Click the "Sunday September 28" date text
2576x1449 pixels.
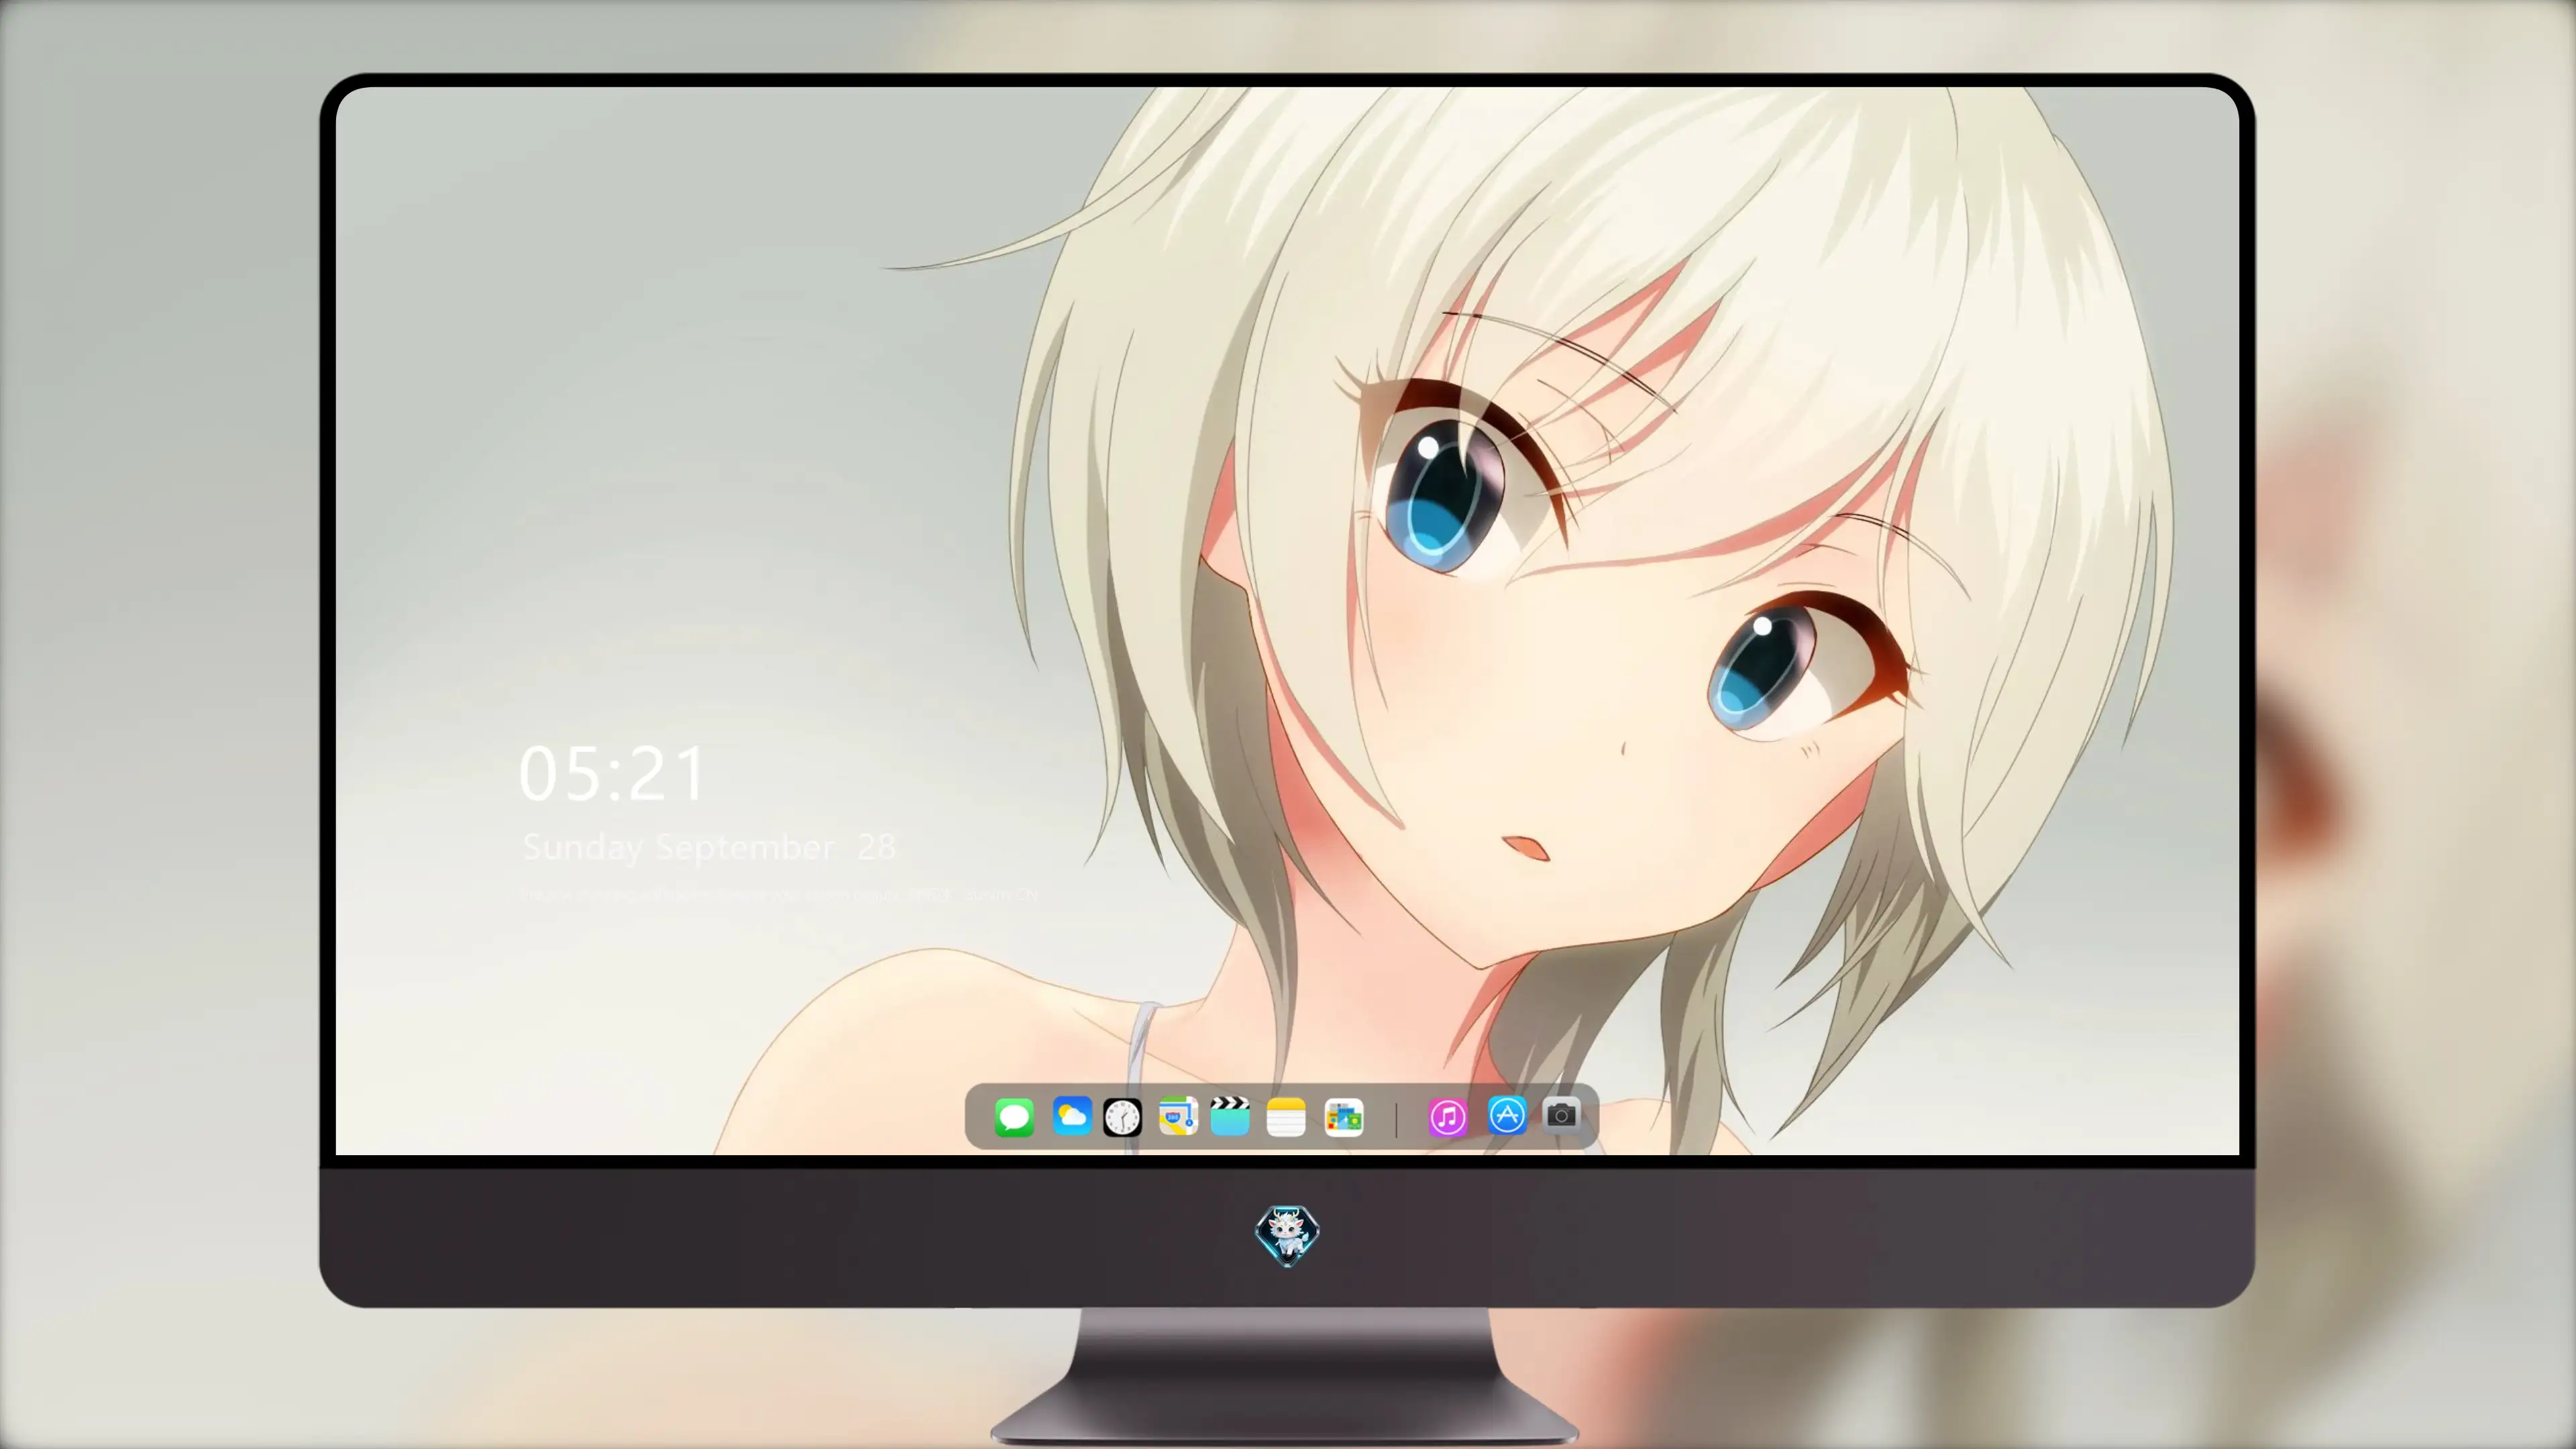(x=709, y=848)
